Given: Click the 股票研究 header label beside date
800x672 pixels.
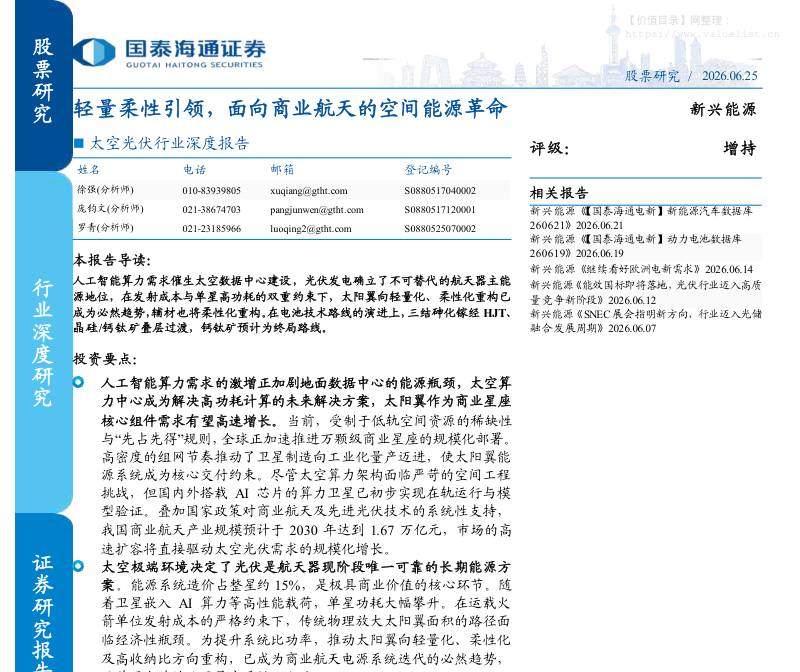Looking at the screenshot, I should (652, 76).
